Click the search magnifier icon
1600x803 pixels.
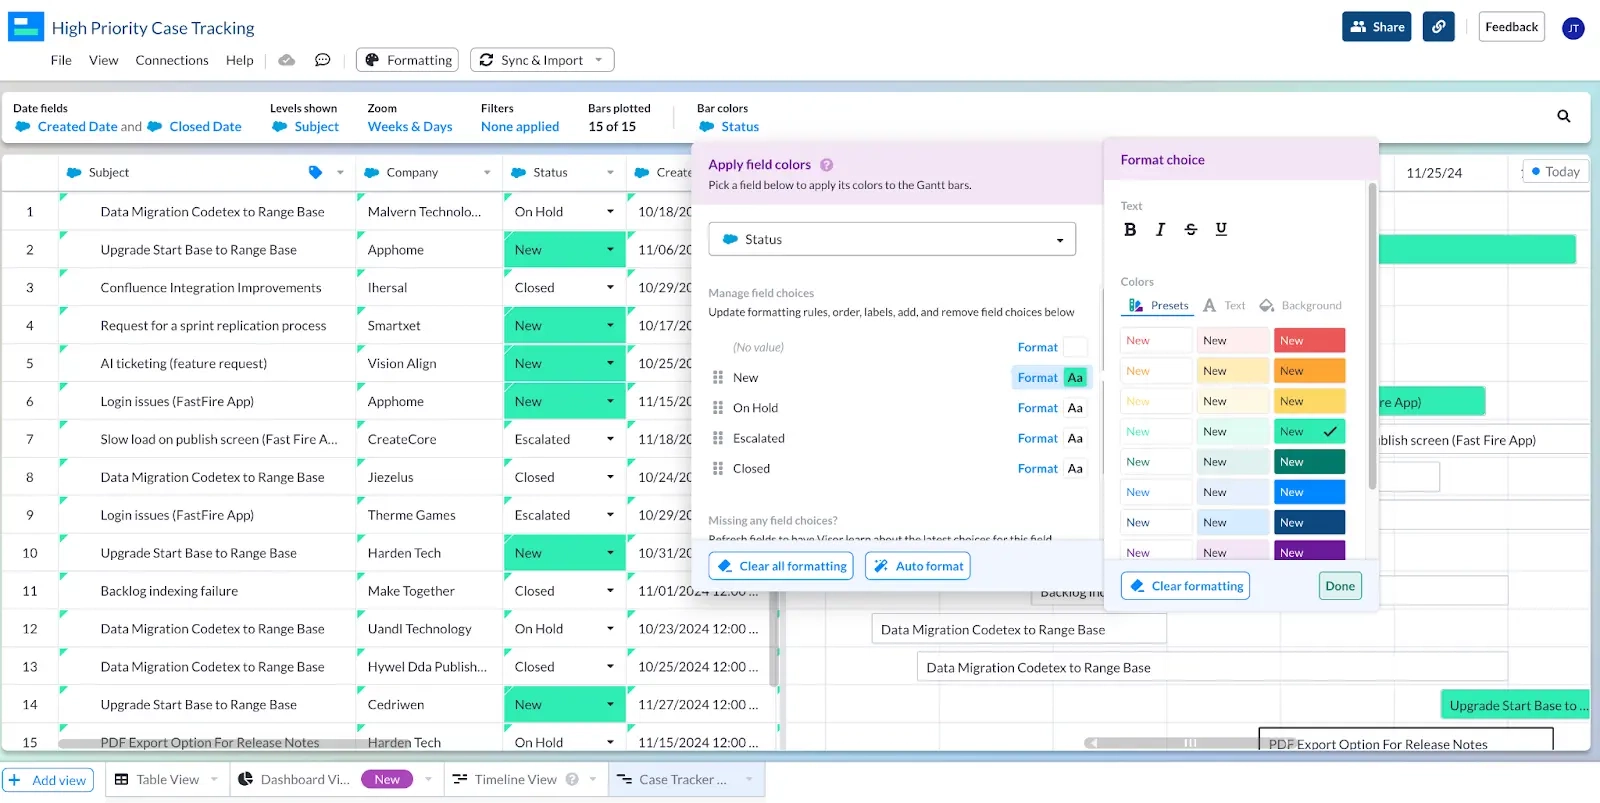pyautogui.click(x=1564, y=116)
